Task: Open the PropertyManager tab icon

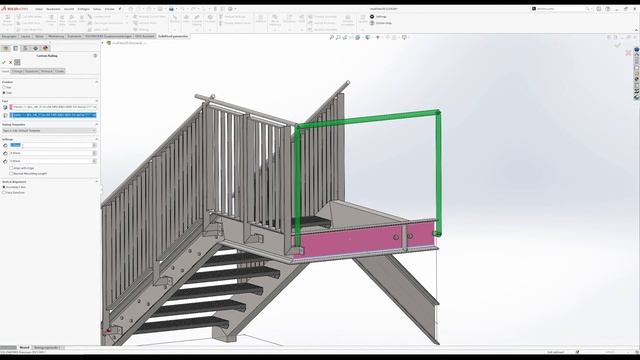Action: (x=16, y=49)
